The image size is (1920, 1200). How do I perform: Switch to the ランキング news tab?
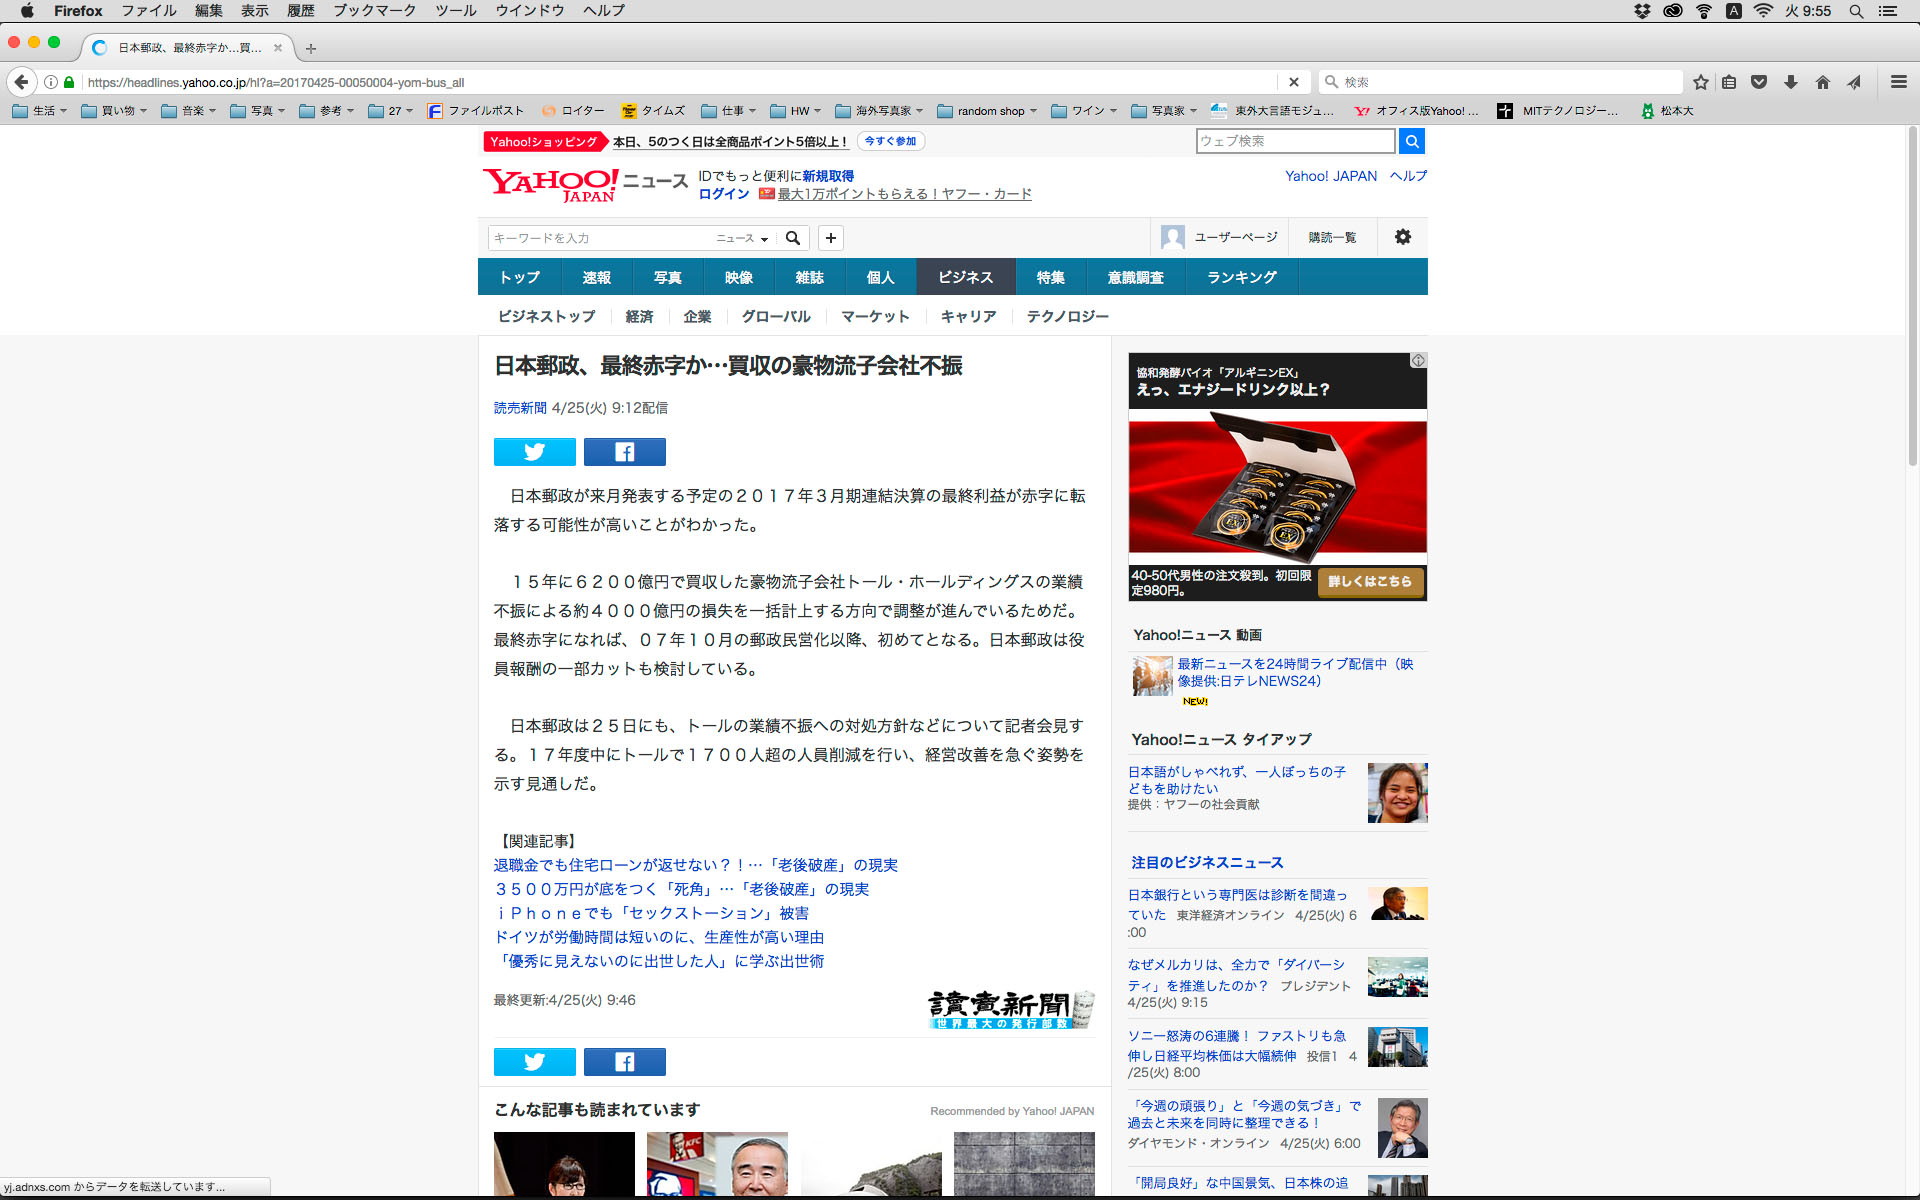(x=1241, y=277)
